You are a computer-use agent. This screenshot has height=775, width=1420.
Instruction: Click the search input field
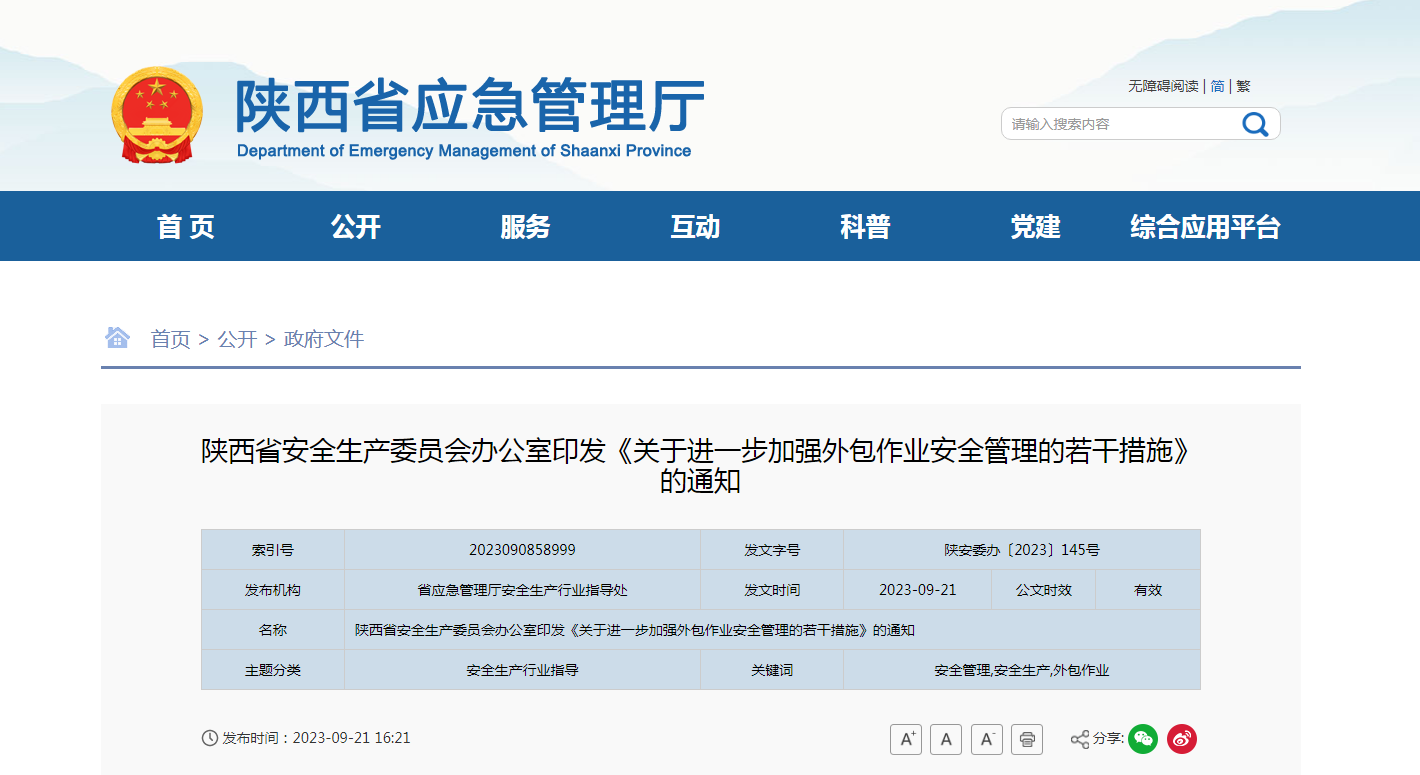point(1100,123)
